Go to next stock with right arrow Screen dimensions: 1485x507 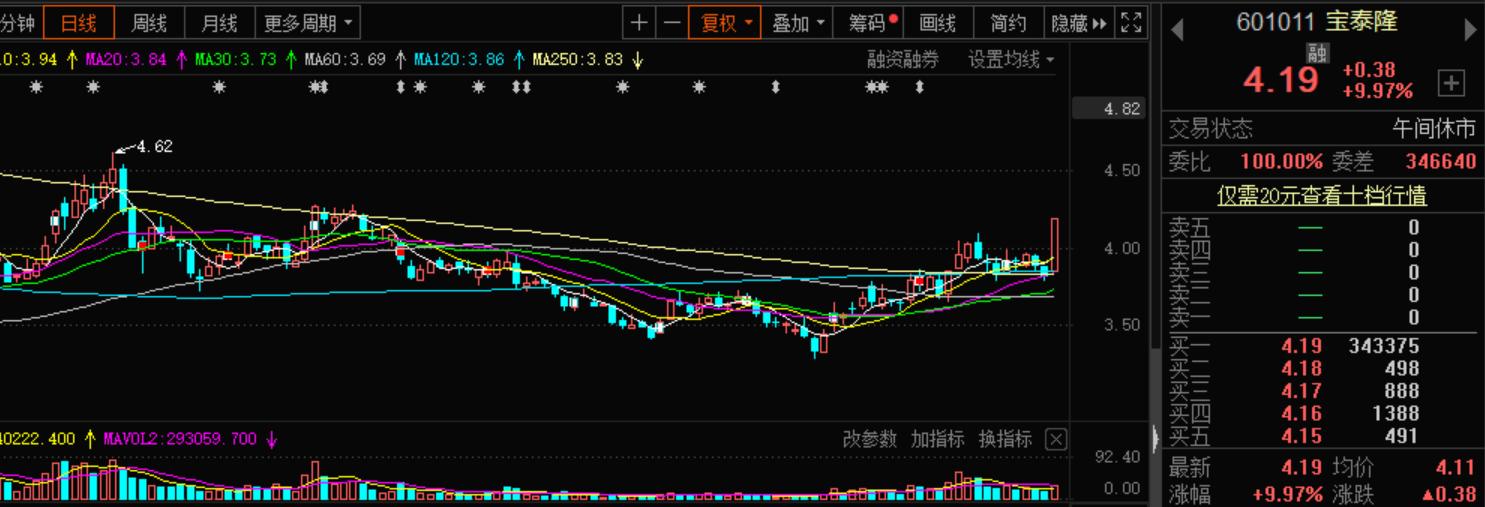pyautogui.click(x=1471, y=30)
